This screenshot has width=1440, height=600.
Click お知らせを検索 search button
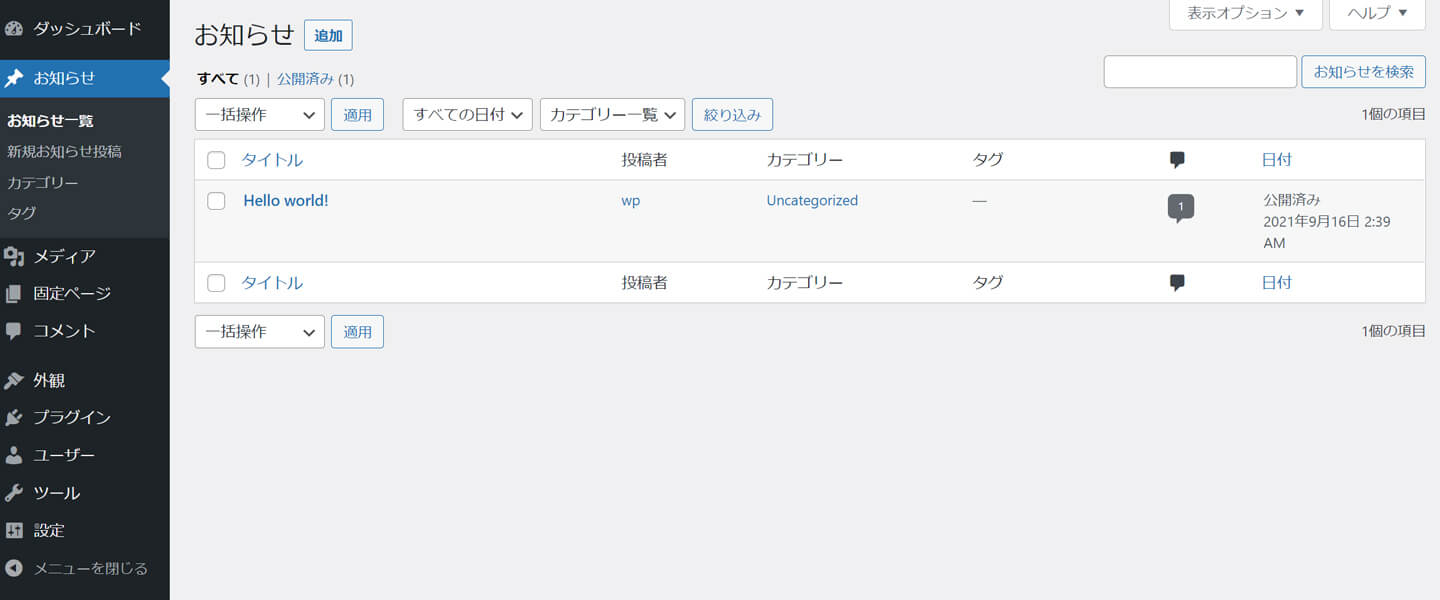(1363, 72)
